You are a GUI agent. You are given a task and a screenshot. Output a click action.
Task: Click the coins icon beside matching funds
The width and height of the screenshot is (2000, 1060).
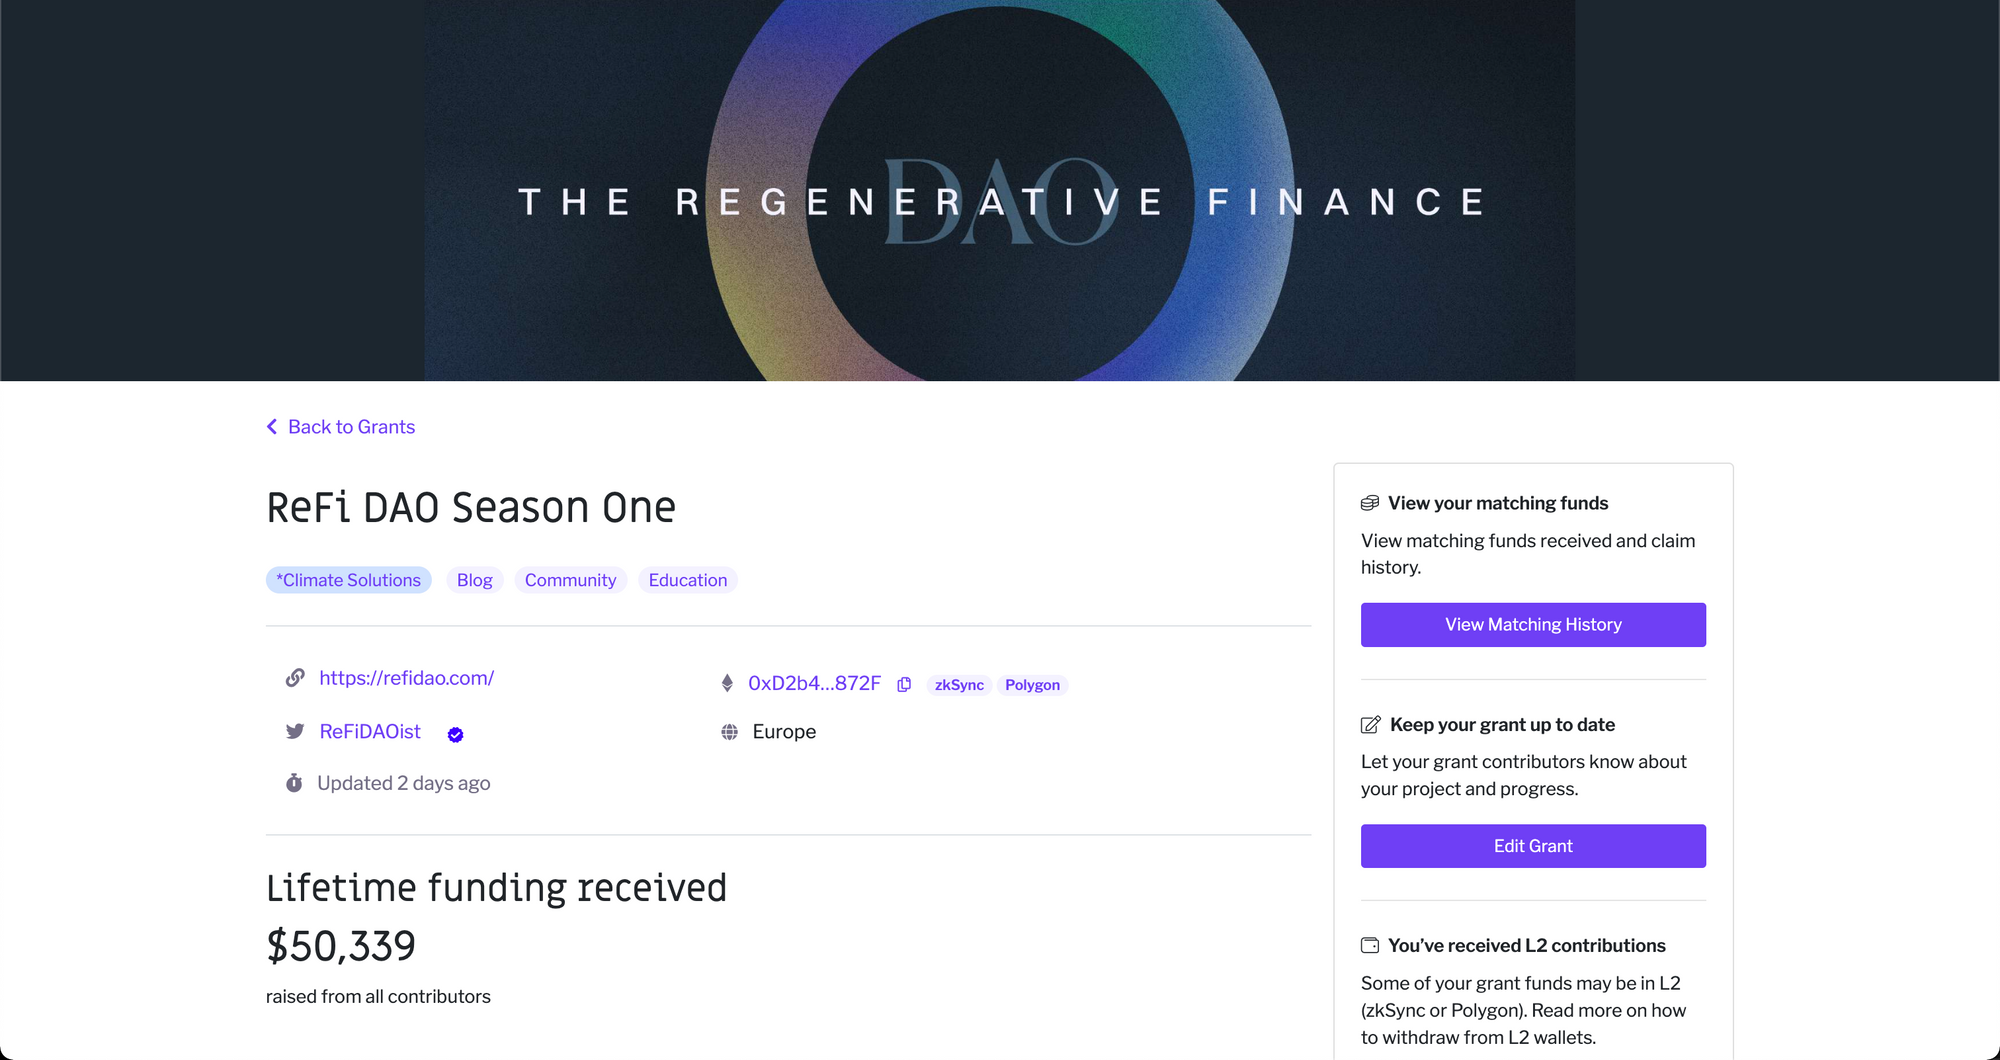click(1370, 503)
